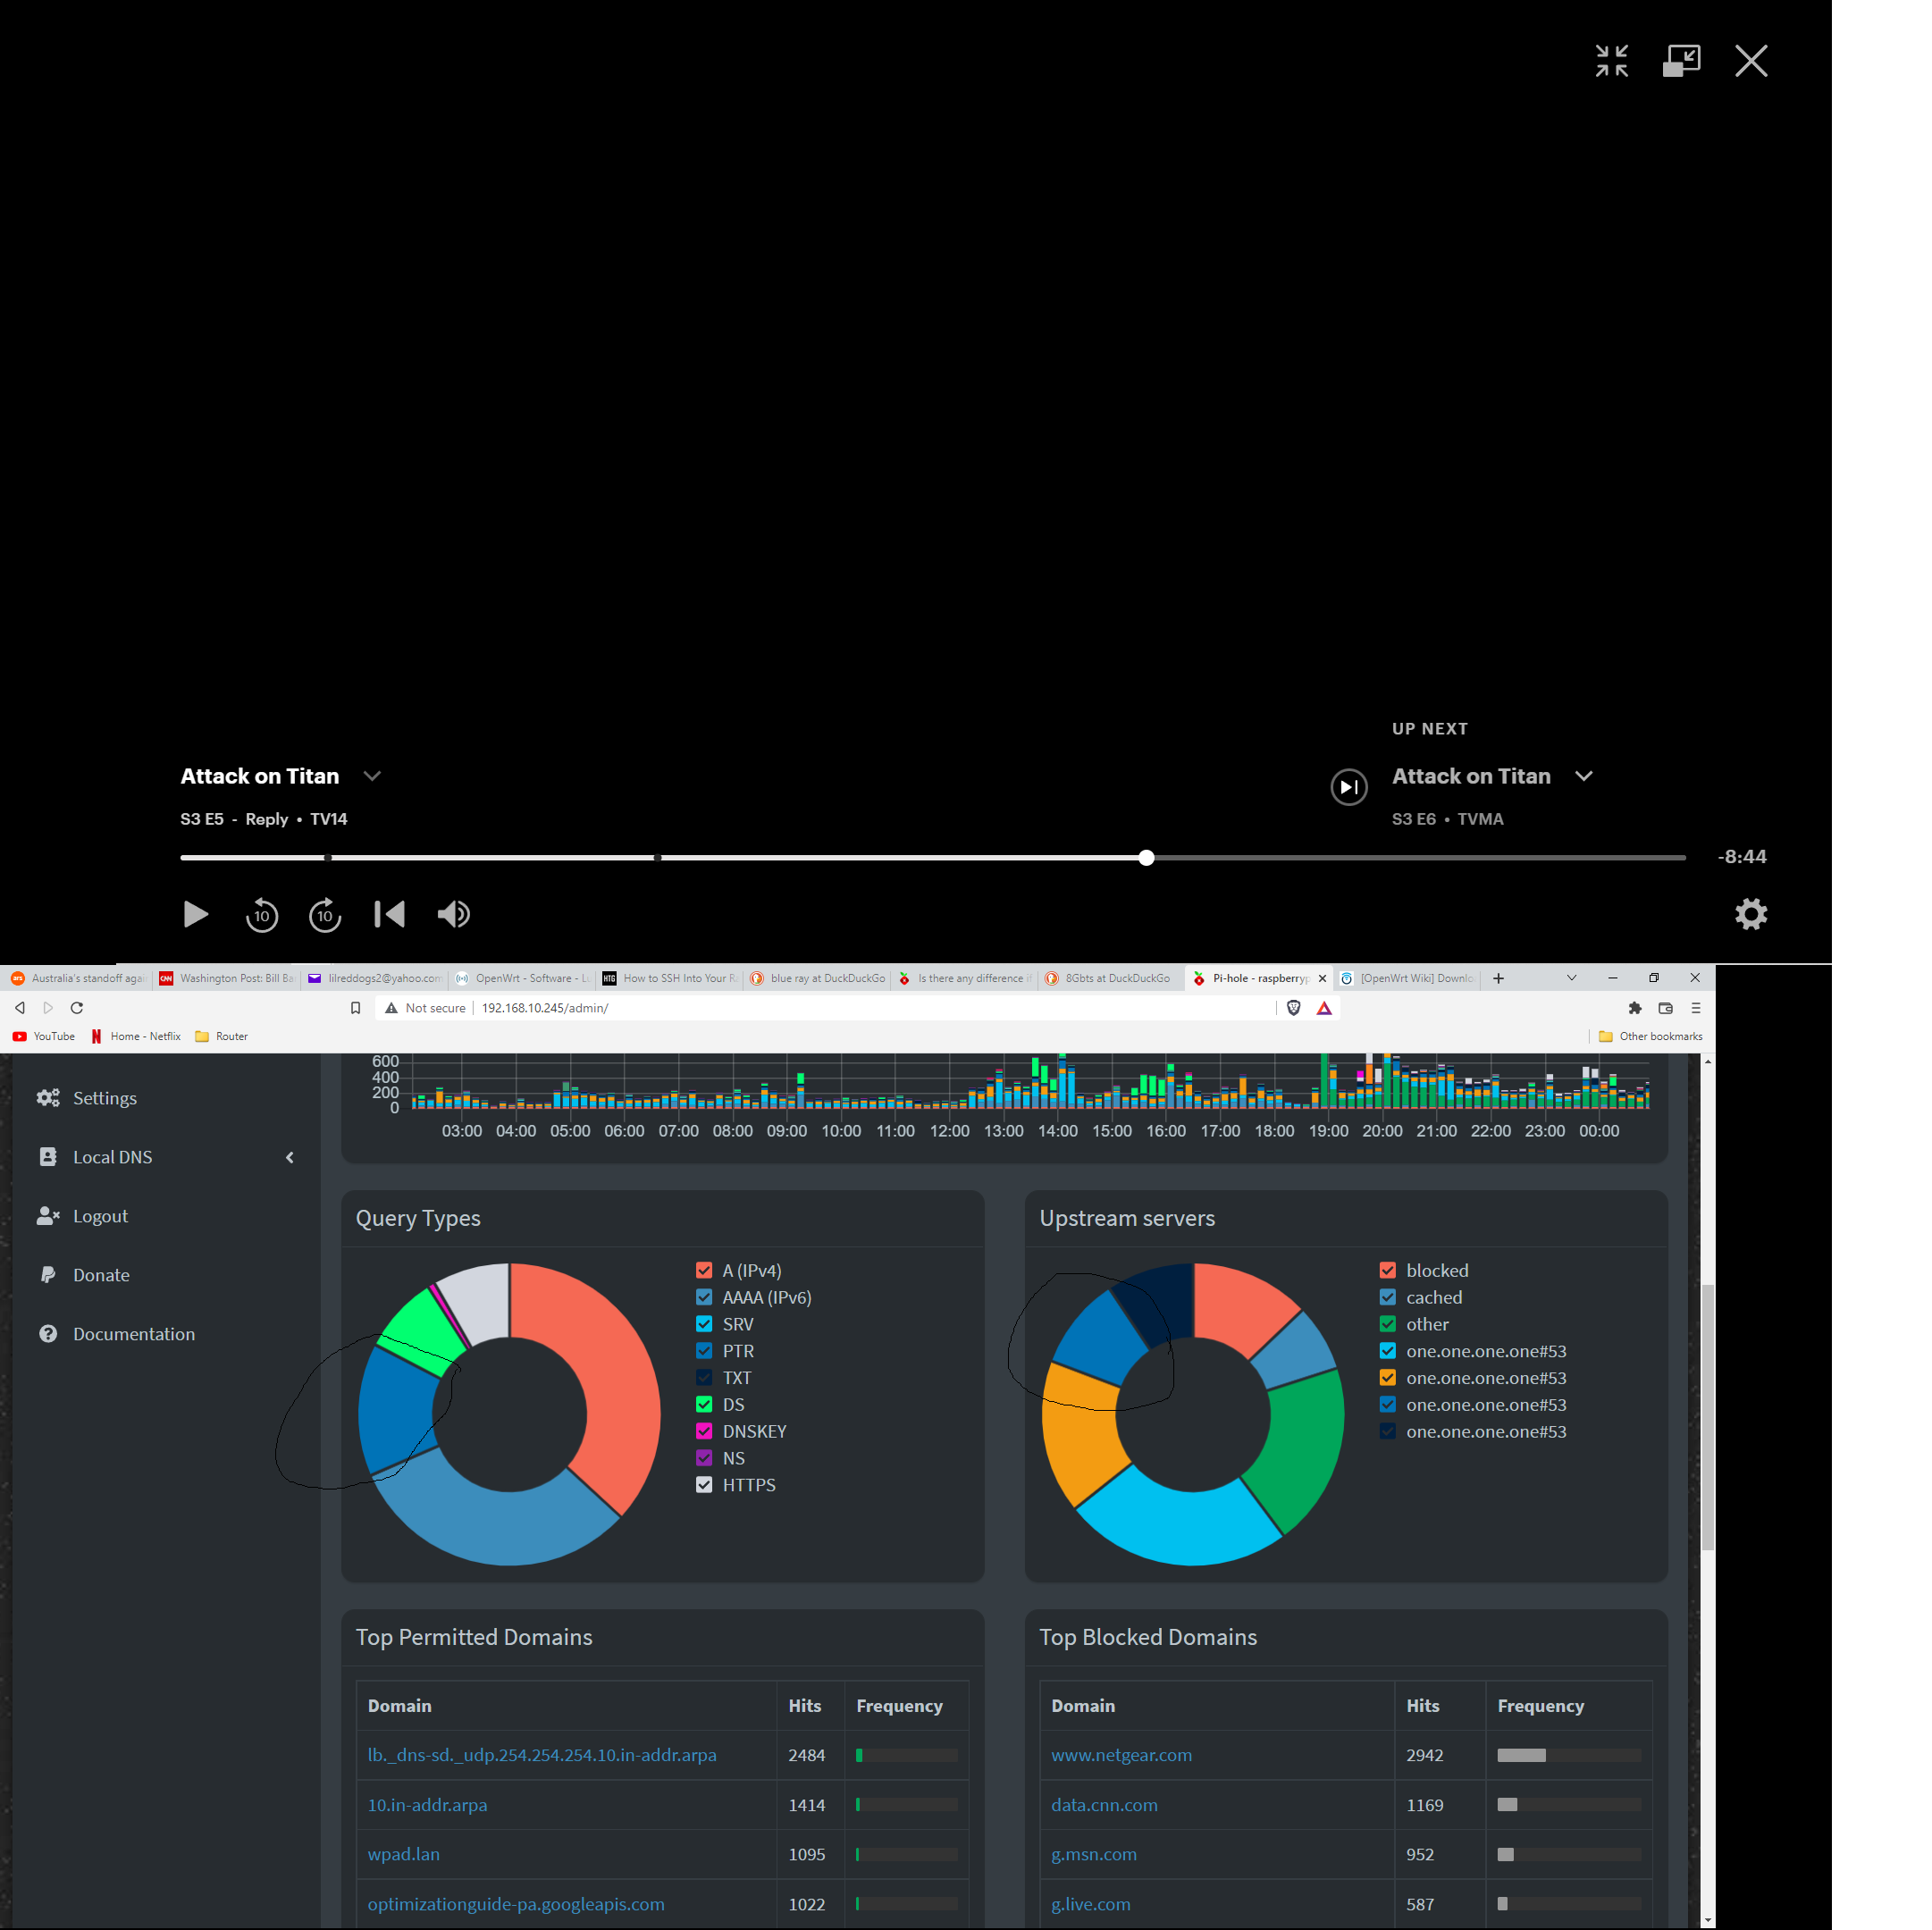This screenshot has width=1932, height=1930.
Task: Switch to the picture-in-picture mini player icon
Action: coord(1681,61)
